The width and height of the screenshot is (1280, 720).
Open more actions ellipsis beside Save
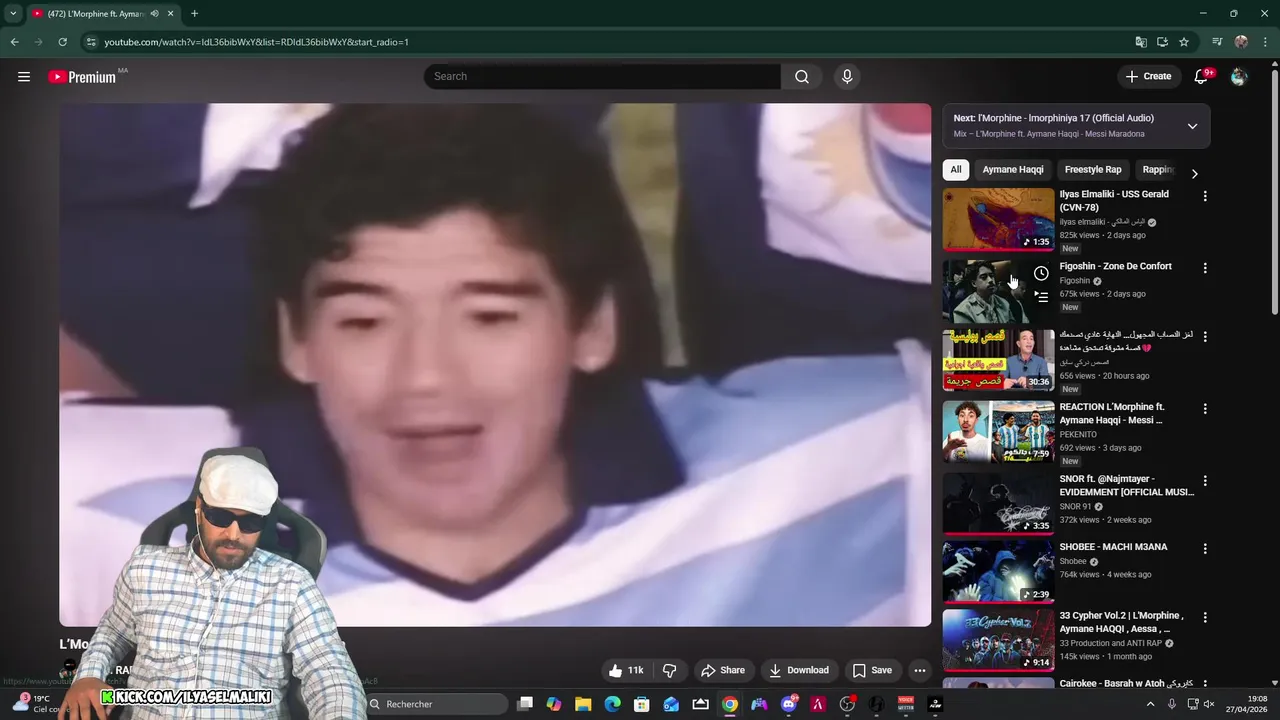coord(920,670)
